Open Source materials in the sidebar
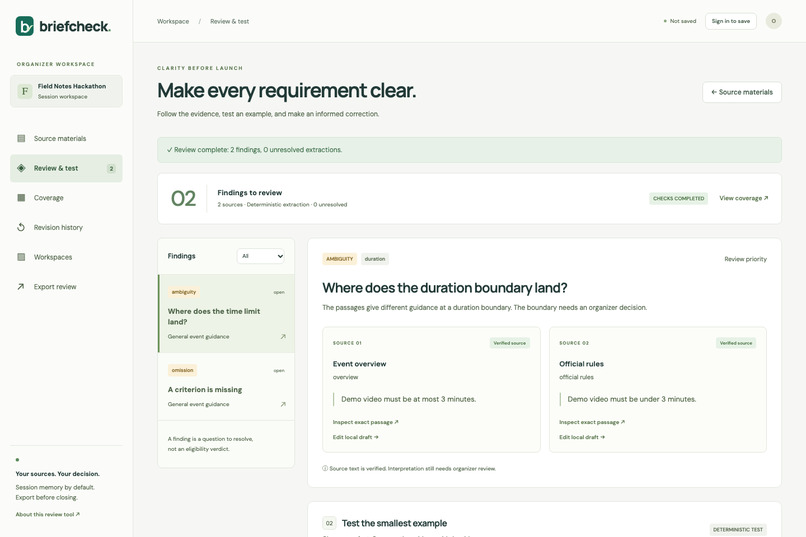This screenshot has width=806, height=537. click(x=66, y=138)
